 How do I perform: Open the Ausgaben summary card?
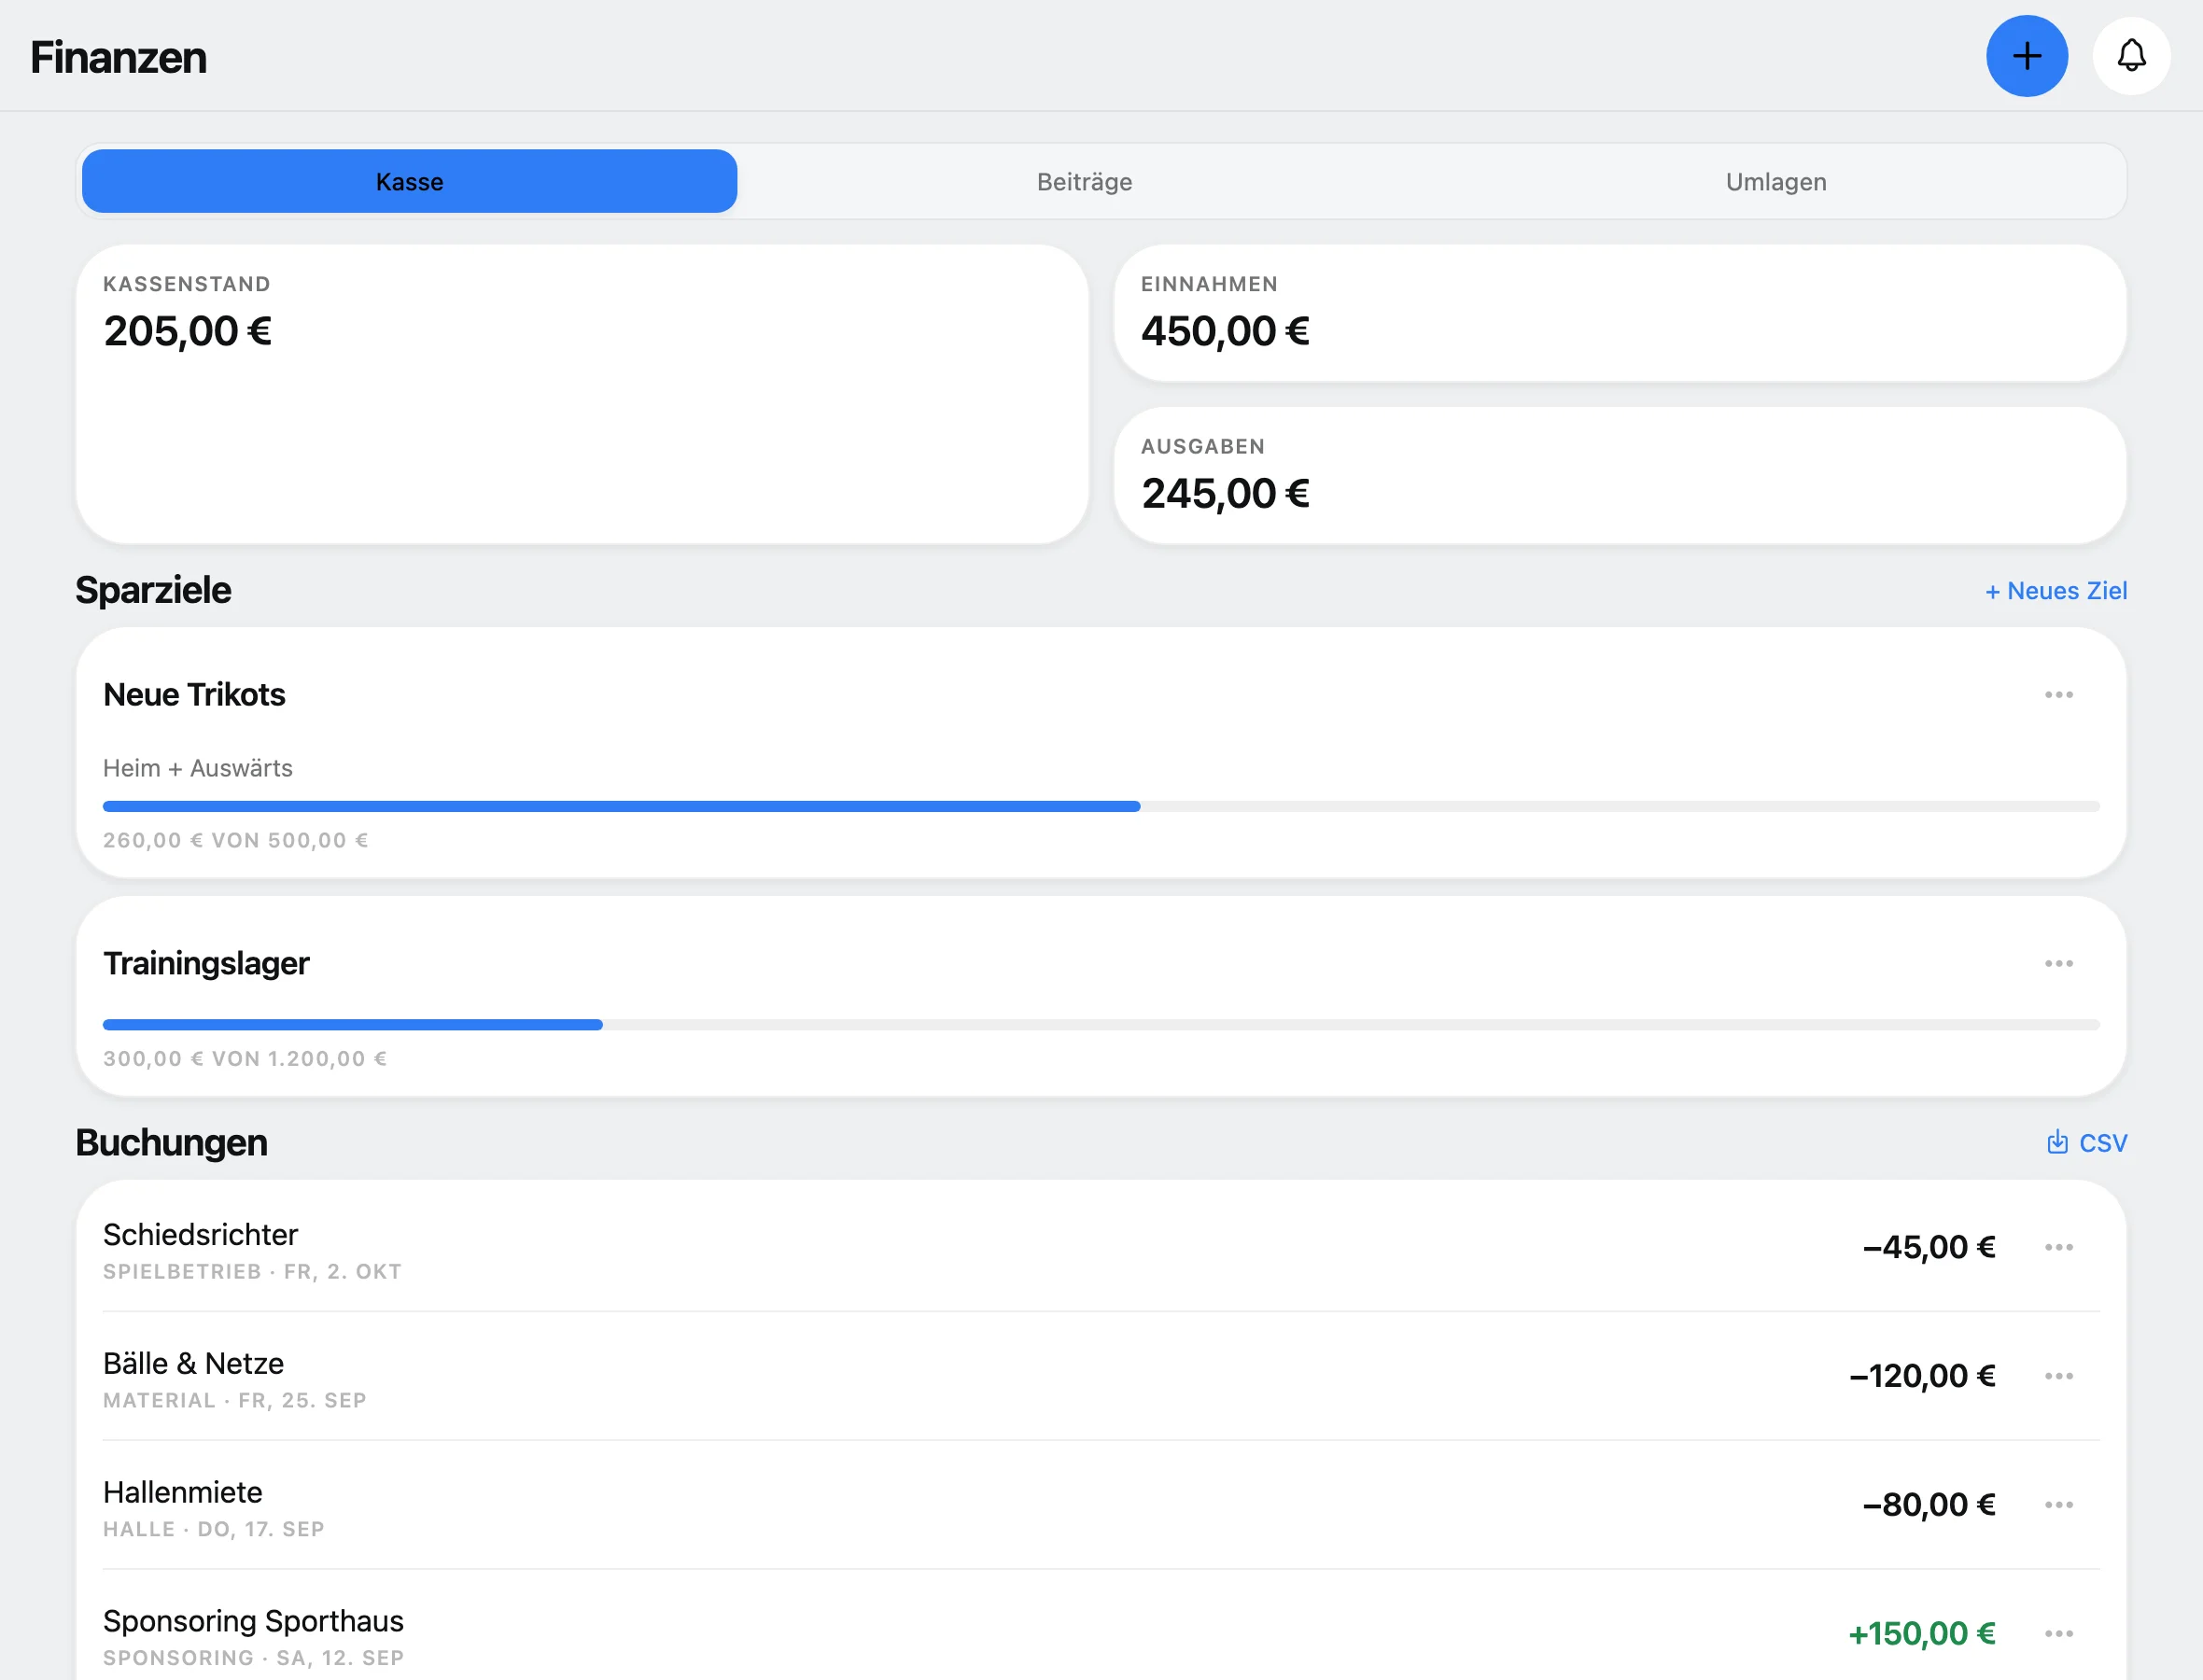point(1620,476)
